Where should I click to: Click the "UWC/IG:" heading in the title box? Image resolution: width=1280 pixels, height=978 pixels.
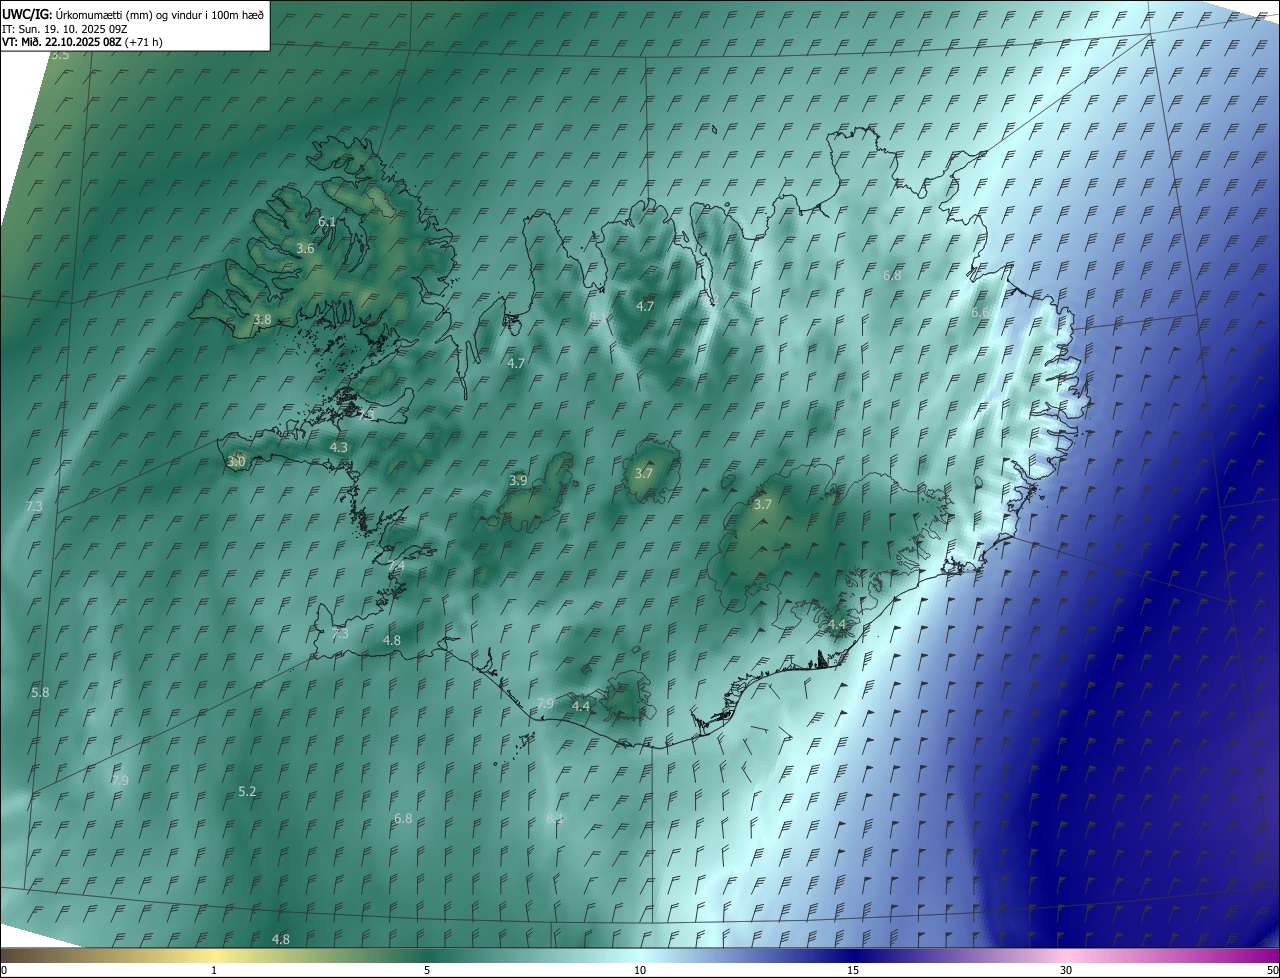pyautogui.click(x=27, y=14)
